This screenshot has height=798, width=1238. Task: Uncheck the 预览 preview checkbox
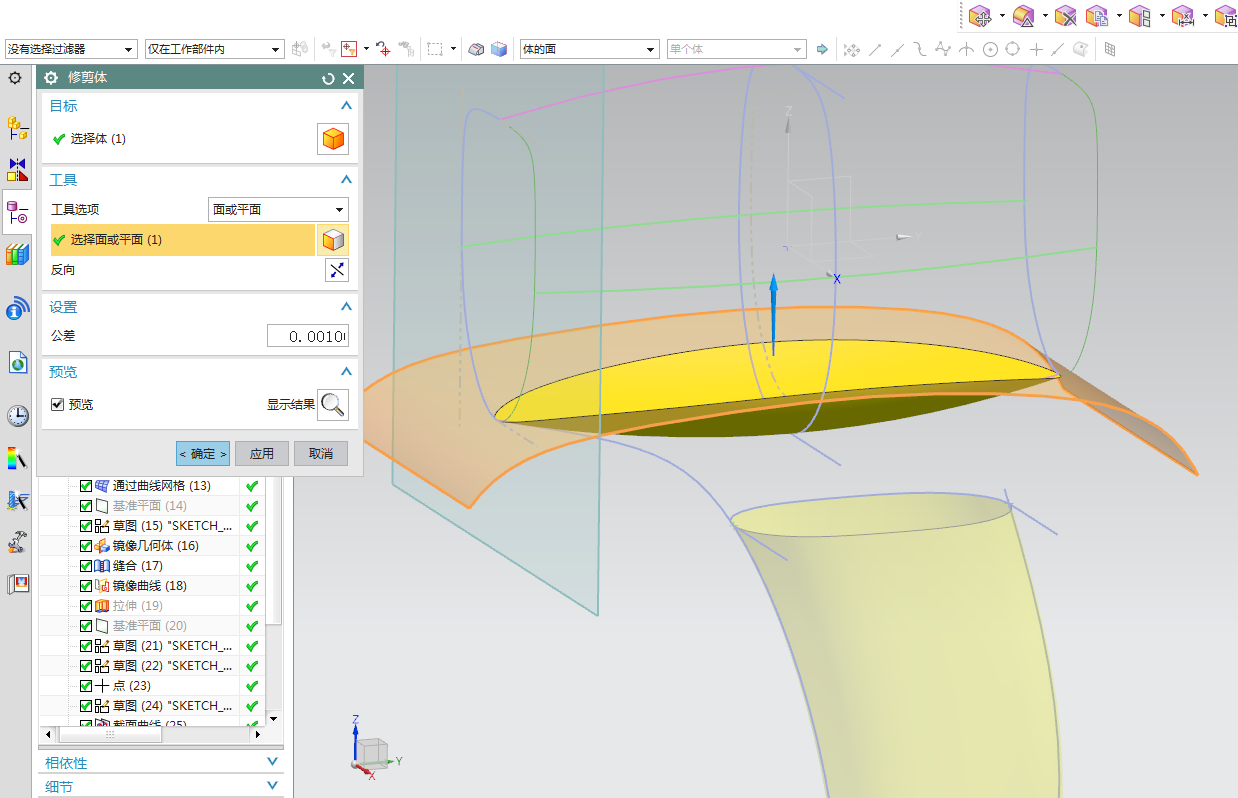pyautogui.click(x=58, y=404)
